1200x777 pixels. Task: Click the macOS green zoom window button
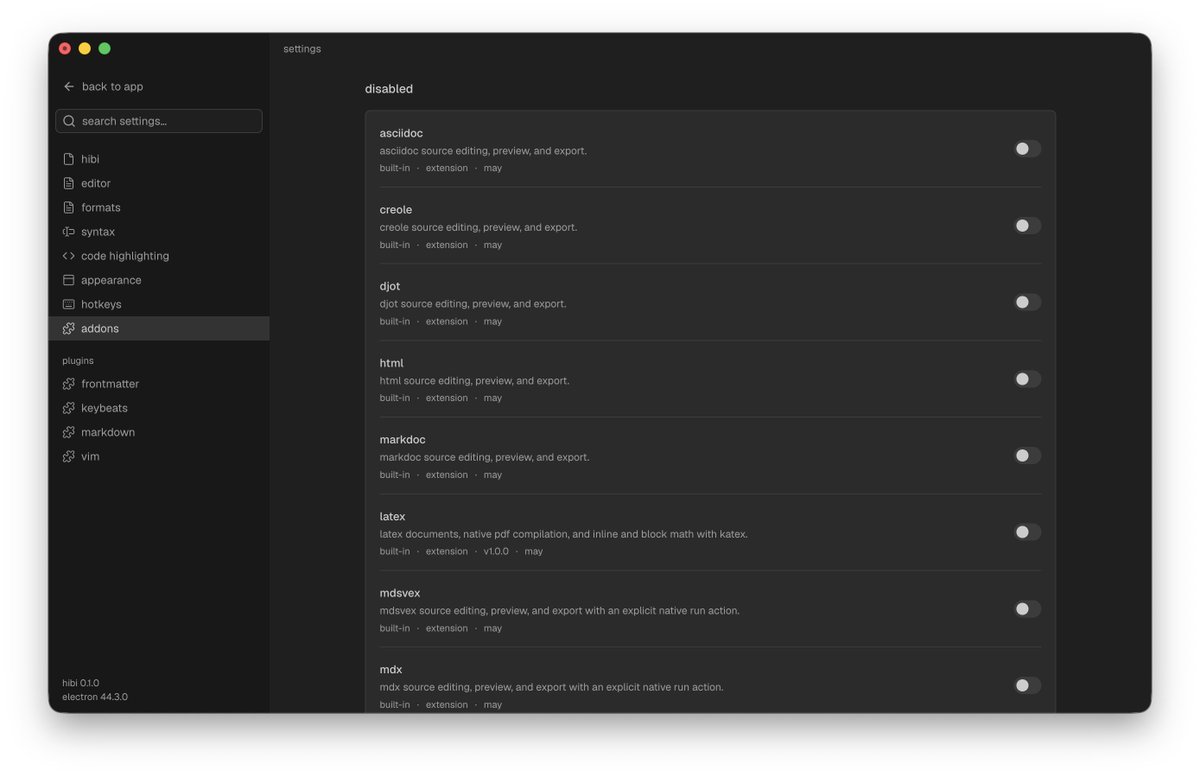pyautogui.click(x=104, y=48)
